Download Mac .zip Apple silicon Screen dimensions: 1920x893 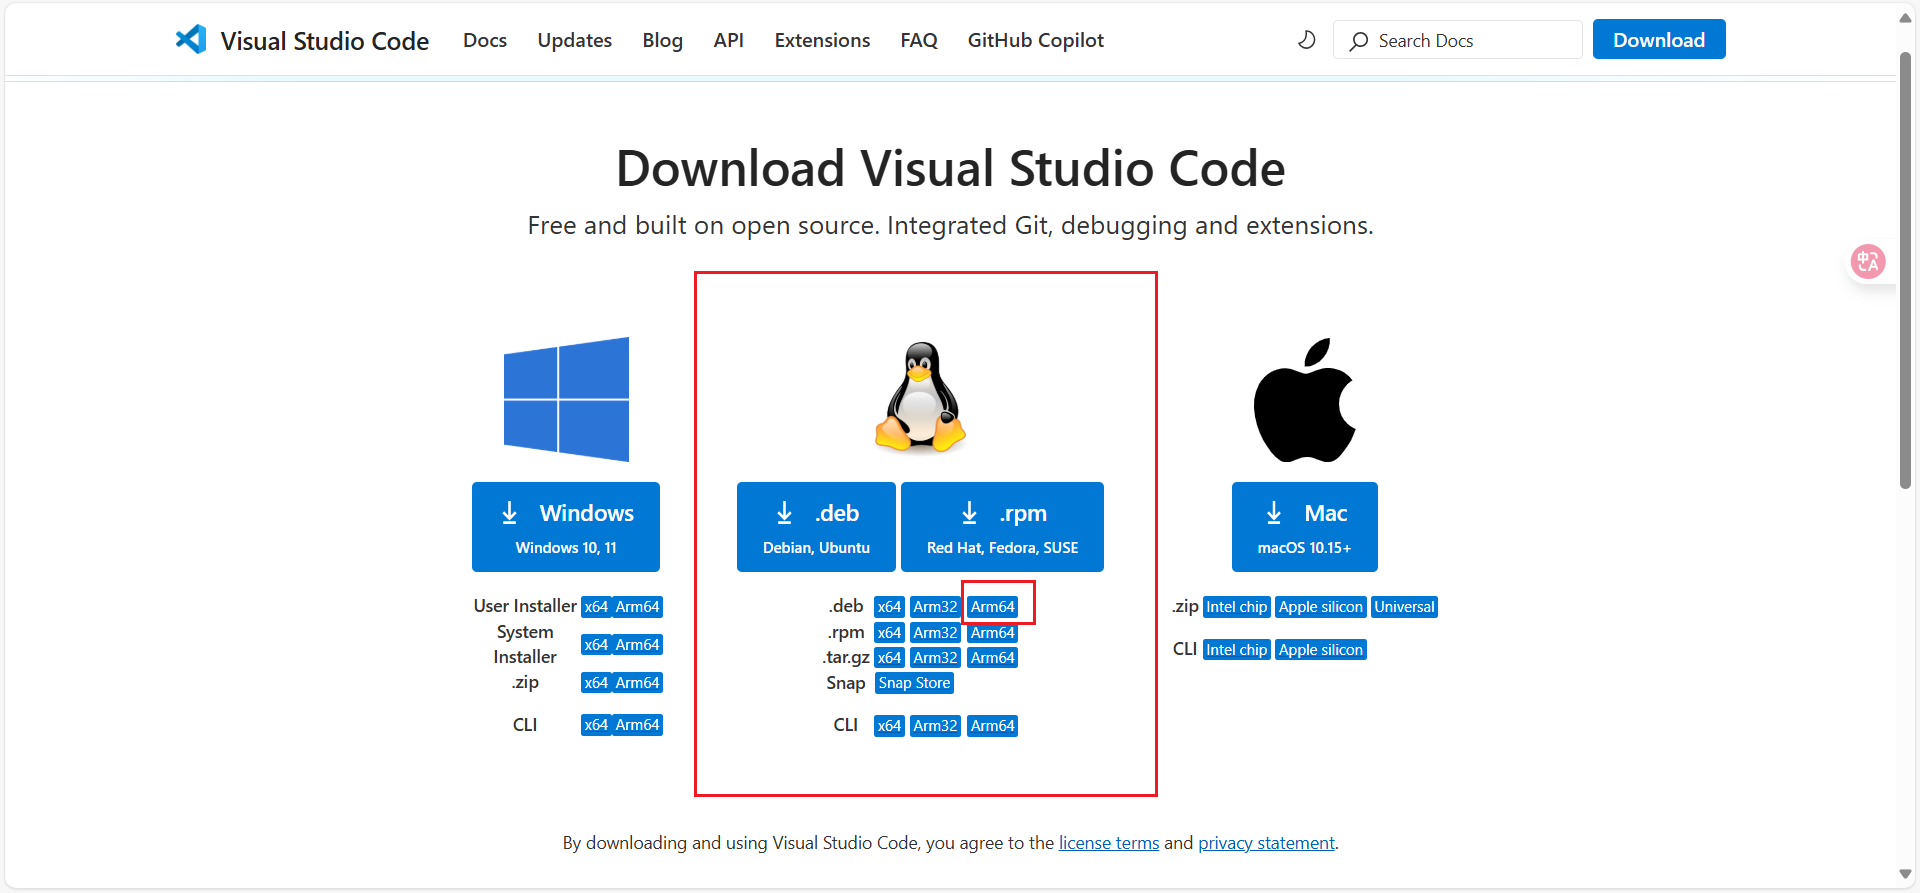point(1320,607)
